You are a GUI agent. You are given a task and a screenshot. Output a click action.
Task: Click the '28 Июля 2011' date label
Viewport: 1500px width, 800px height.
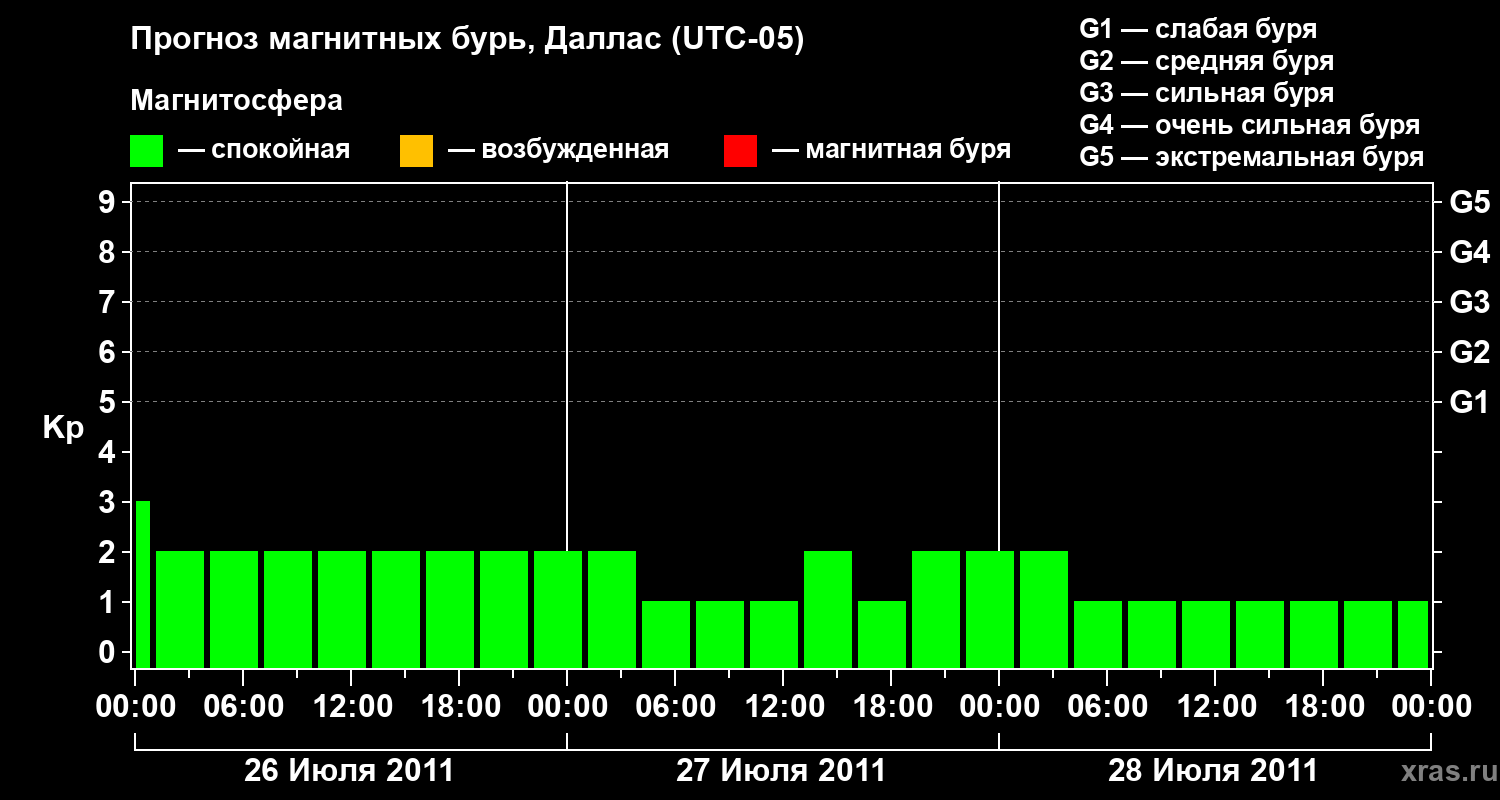coord(1213,771)
